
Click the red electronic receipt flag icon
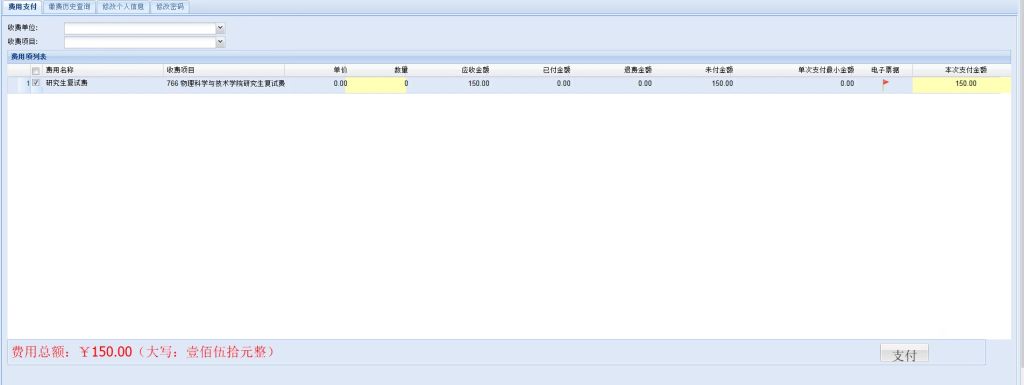point(886,84)
